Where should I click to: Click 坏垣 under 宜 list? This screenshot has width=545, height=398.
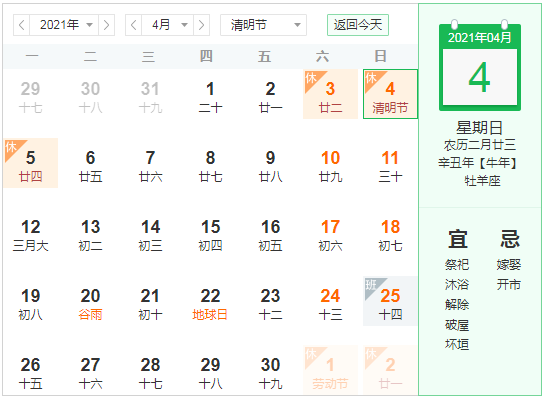tap(457, 344)
